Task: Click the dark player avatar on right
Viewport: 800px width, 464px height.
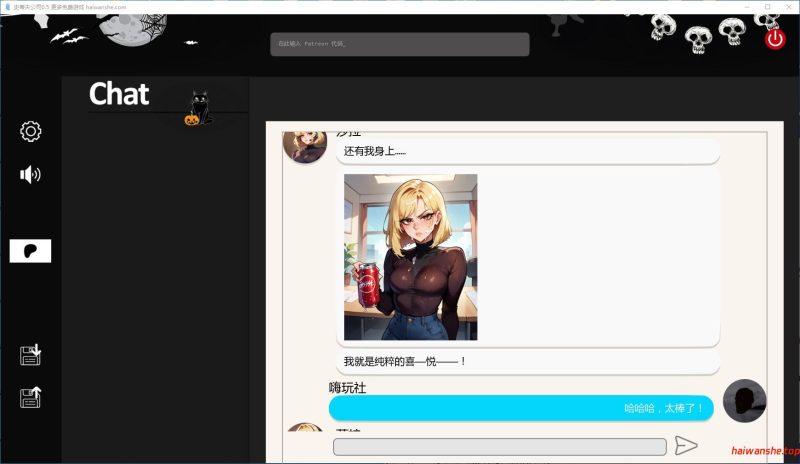Action: coord(744,401)
